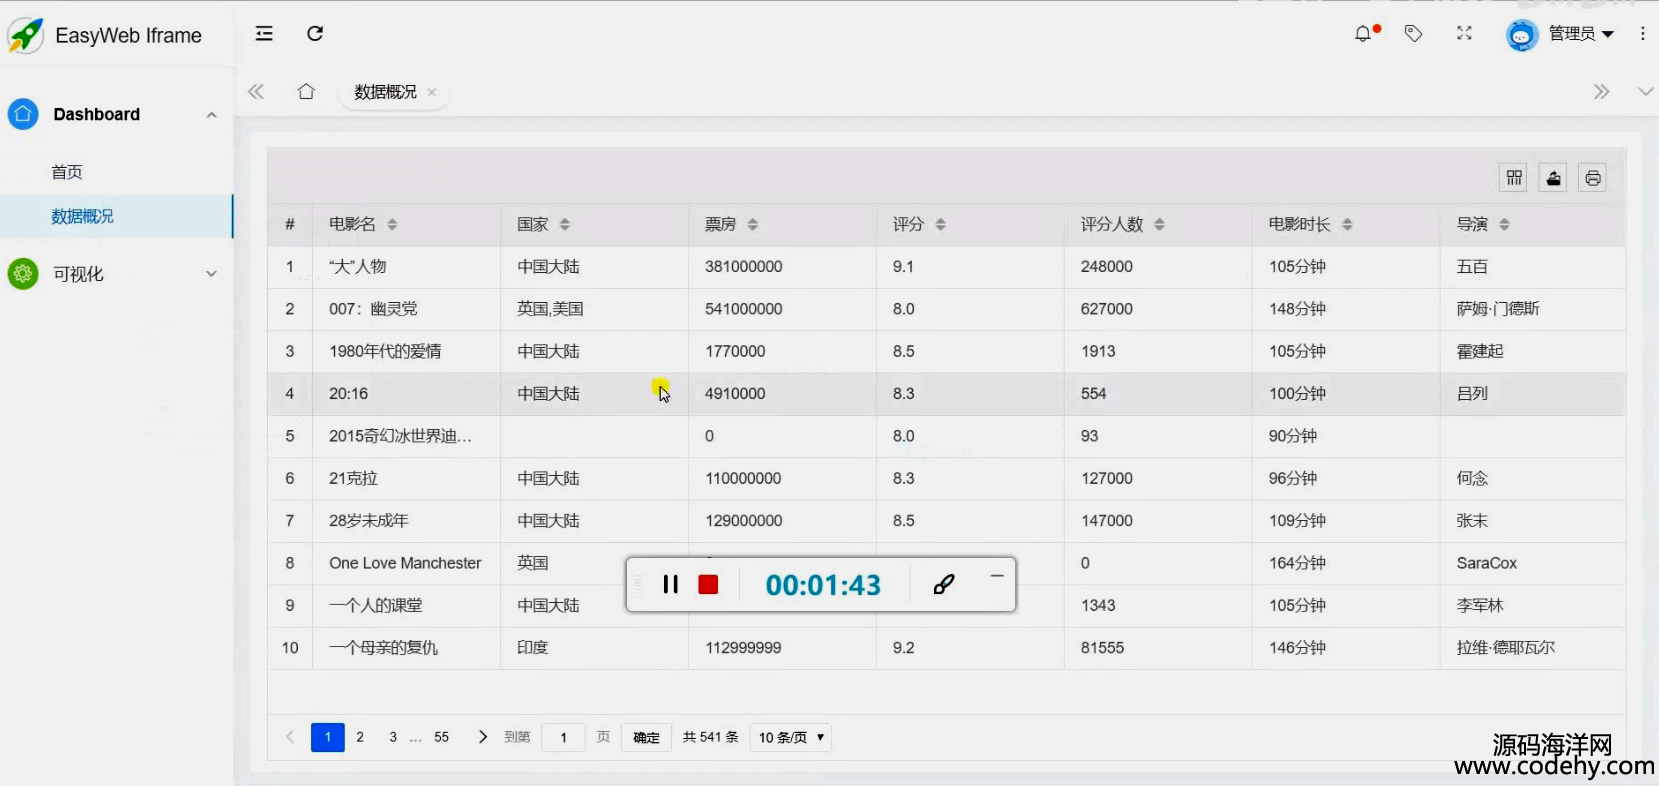Open the notifications bell
Viewport: 1659px width, 786px height.
click(x=1364, y=34)
